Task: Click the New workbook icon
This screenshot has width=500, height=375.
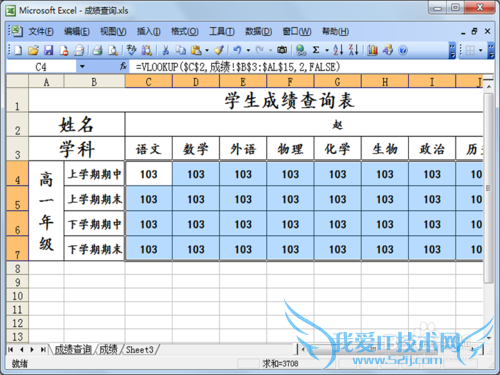Action: [x=18, y=50]
